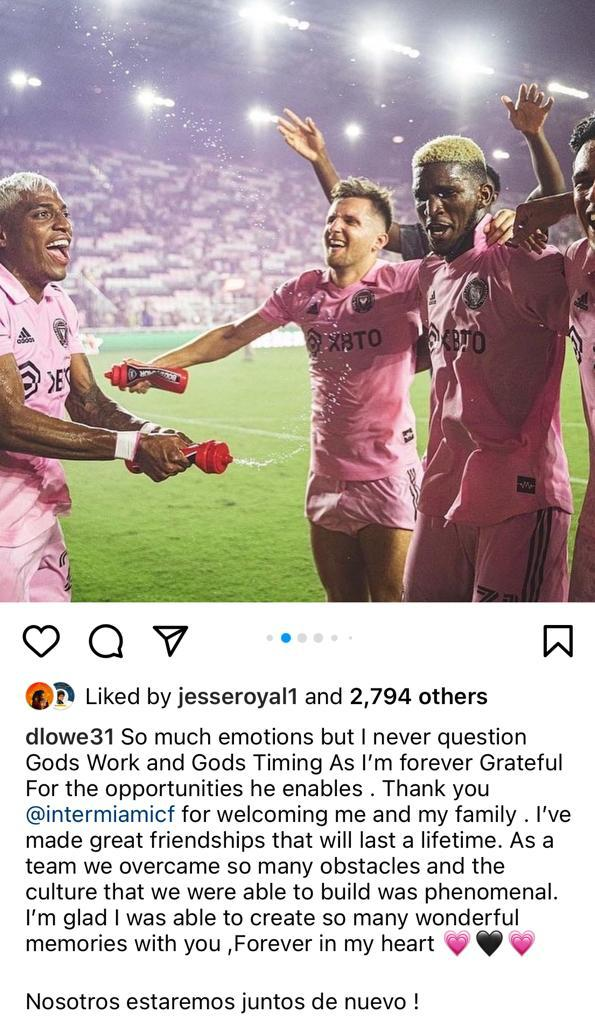The height and width of the screenshot is (1024, 595).
Task: Open comments with speech bubble icon
Action: tap(106, 641)
